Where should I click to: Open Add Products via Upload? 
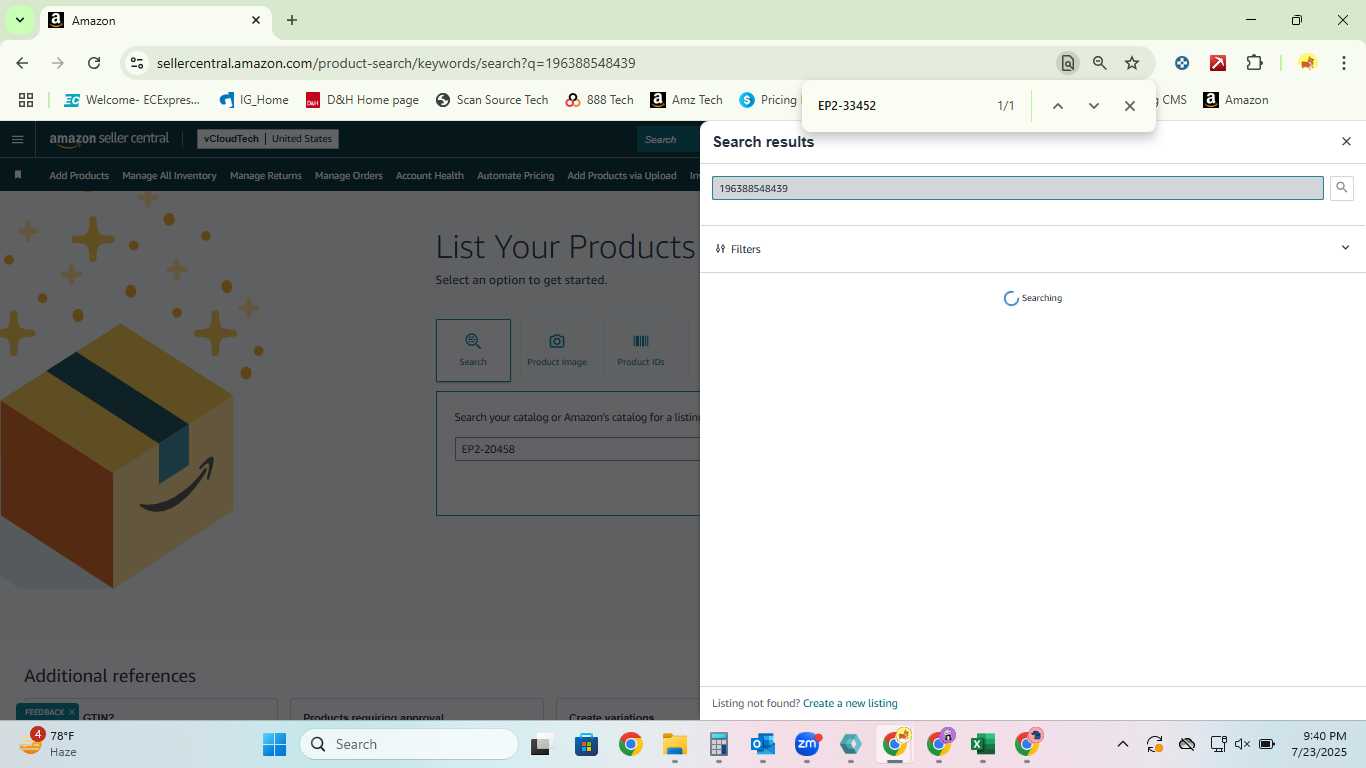point(622,175)
